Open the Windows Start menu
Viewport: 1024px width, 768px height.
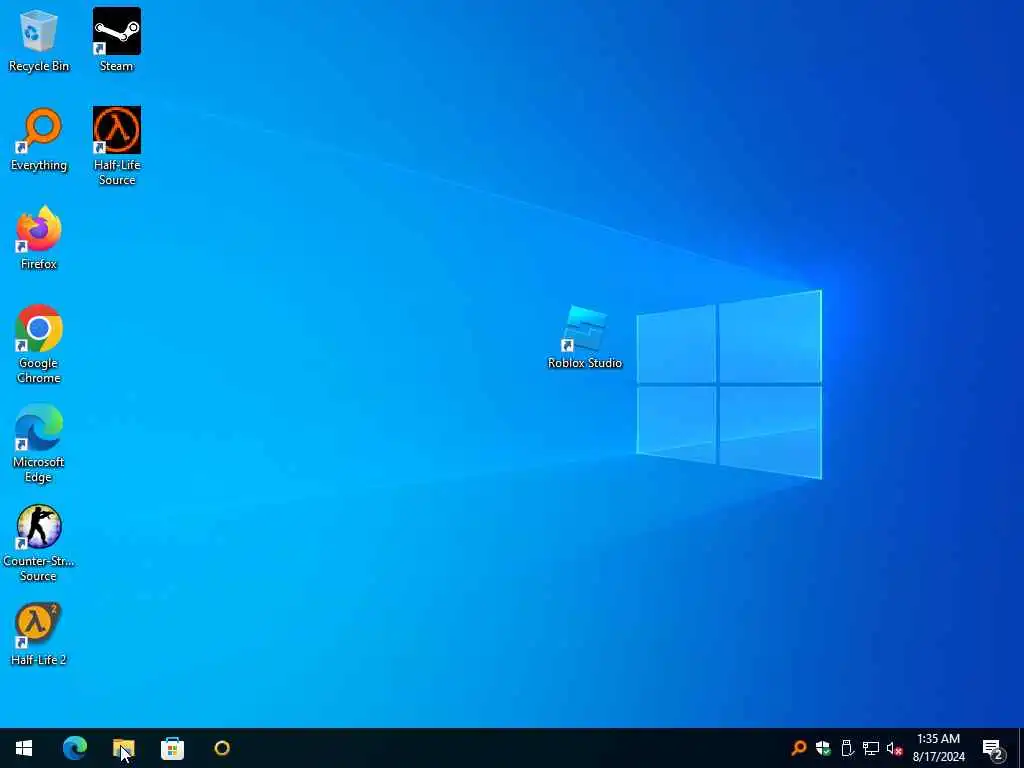(24, 748)
